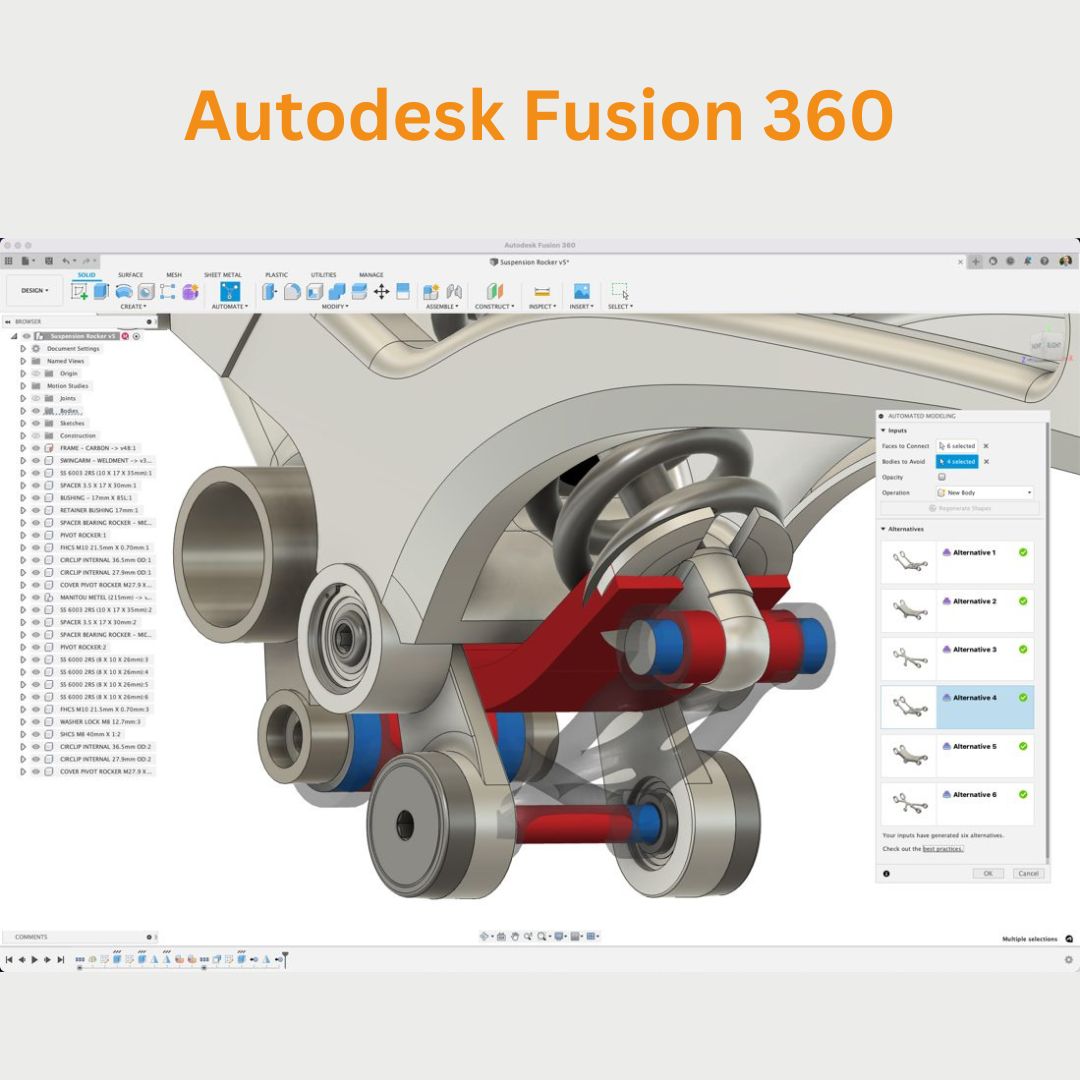This screenshot has width=1080, height=1080.
Task: Open the Operation New Body dropdown
Action: point(984,492)
